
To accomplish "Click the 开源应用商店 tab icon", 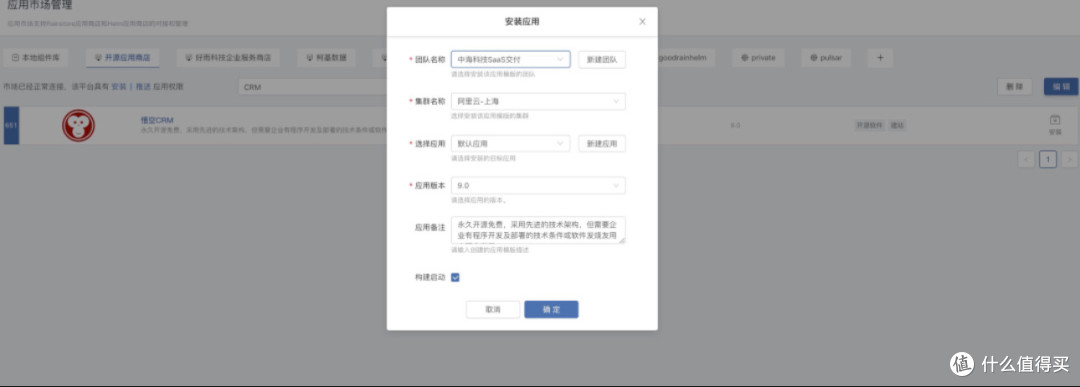I will (x=98, y=58).
